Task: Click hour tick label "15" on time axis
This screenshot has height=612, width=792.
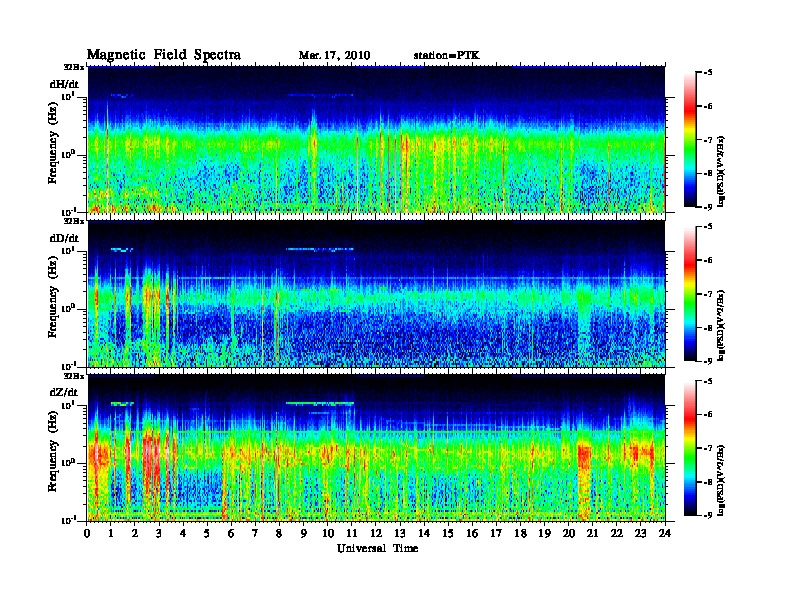Action: pos(448,533)
